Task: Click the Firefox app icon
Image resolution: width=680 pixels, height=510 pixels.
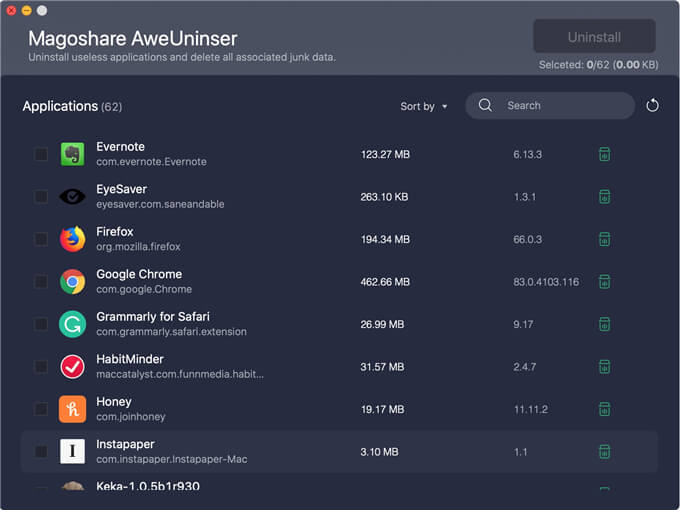Action: 72,239
